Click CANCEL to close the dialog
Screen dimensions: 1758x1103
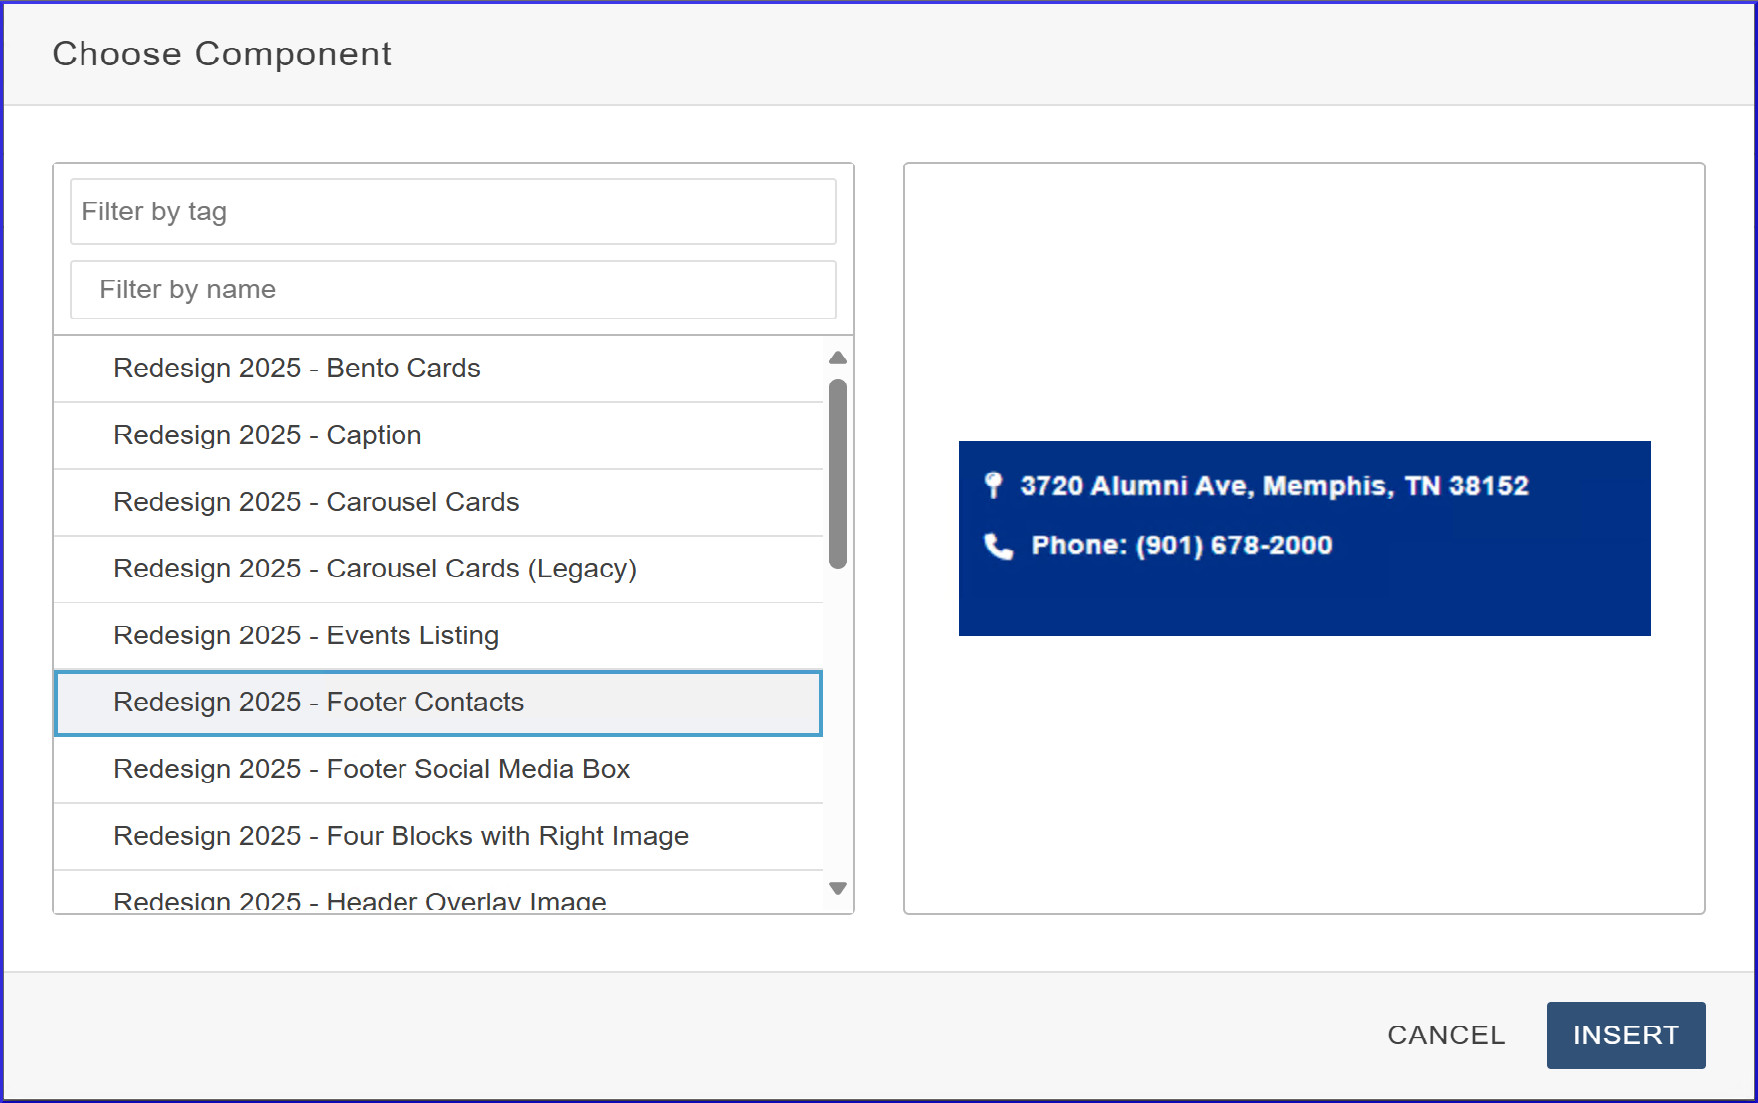click(1445, 1035)
